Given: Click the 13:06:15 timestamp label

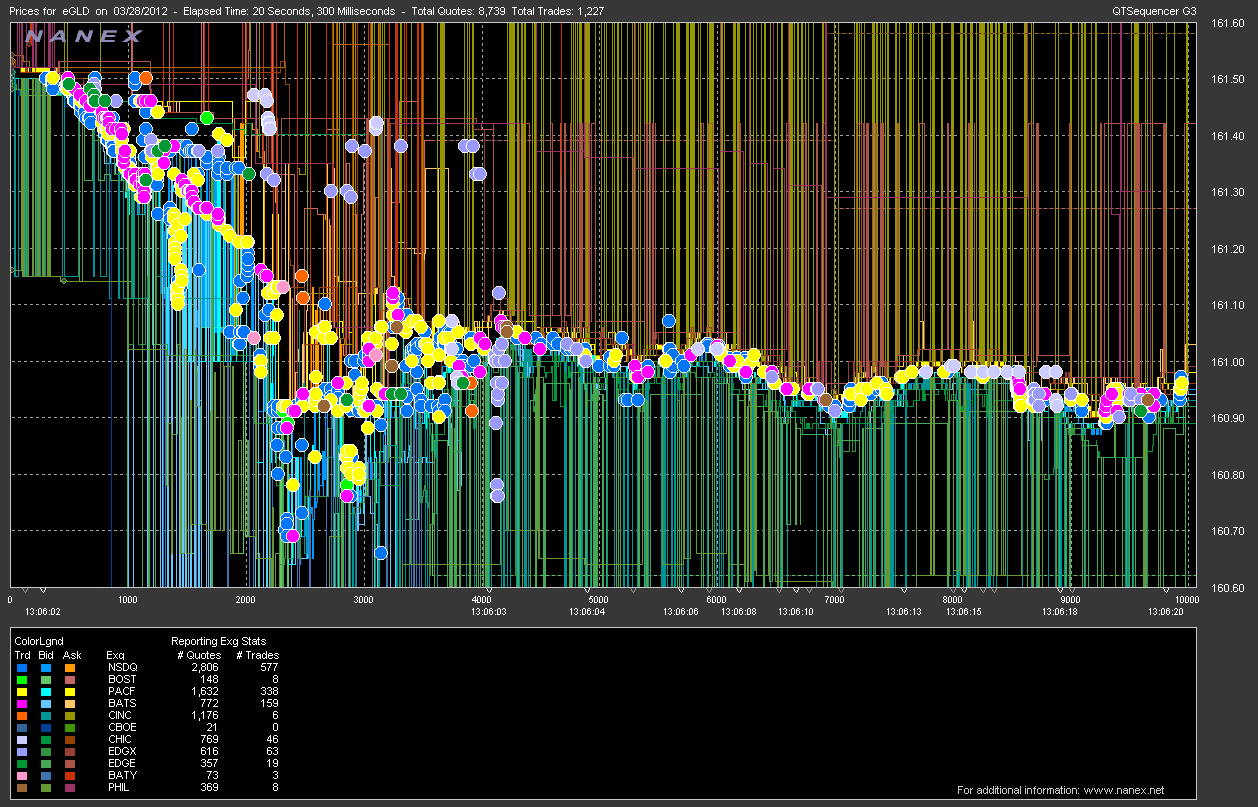Looking at the screenshot, I should pyautogui.click(x=964, y=610).
